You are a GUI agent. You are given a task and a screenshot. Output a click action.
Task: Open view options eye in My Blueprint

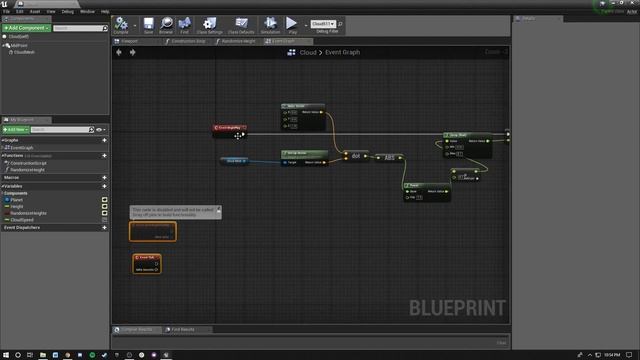[x=100, y=129]
